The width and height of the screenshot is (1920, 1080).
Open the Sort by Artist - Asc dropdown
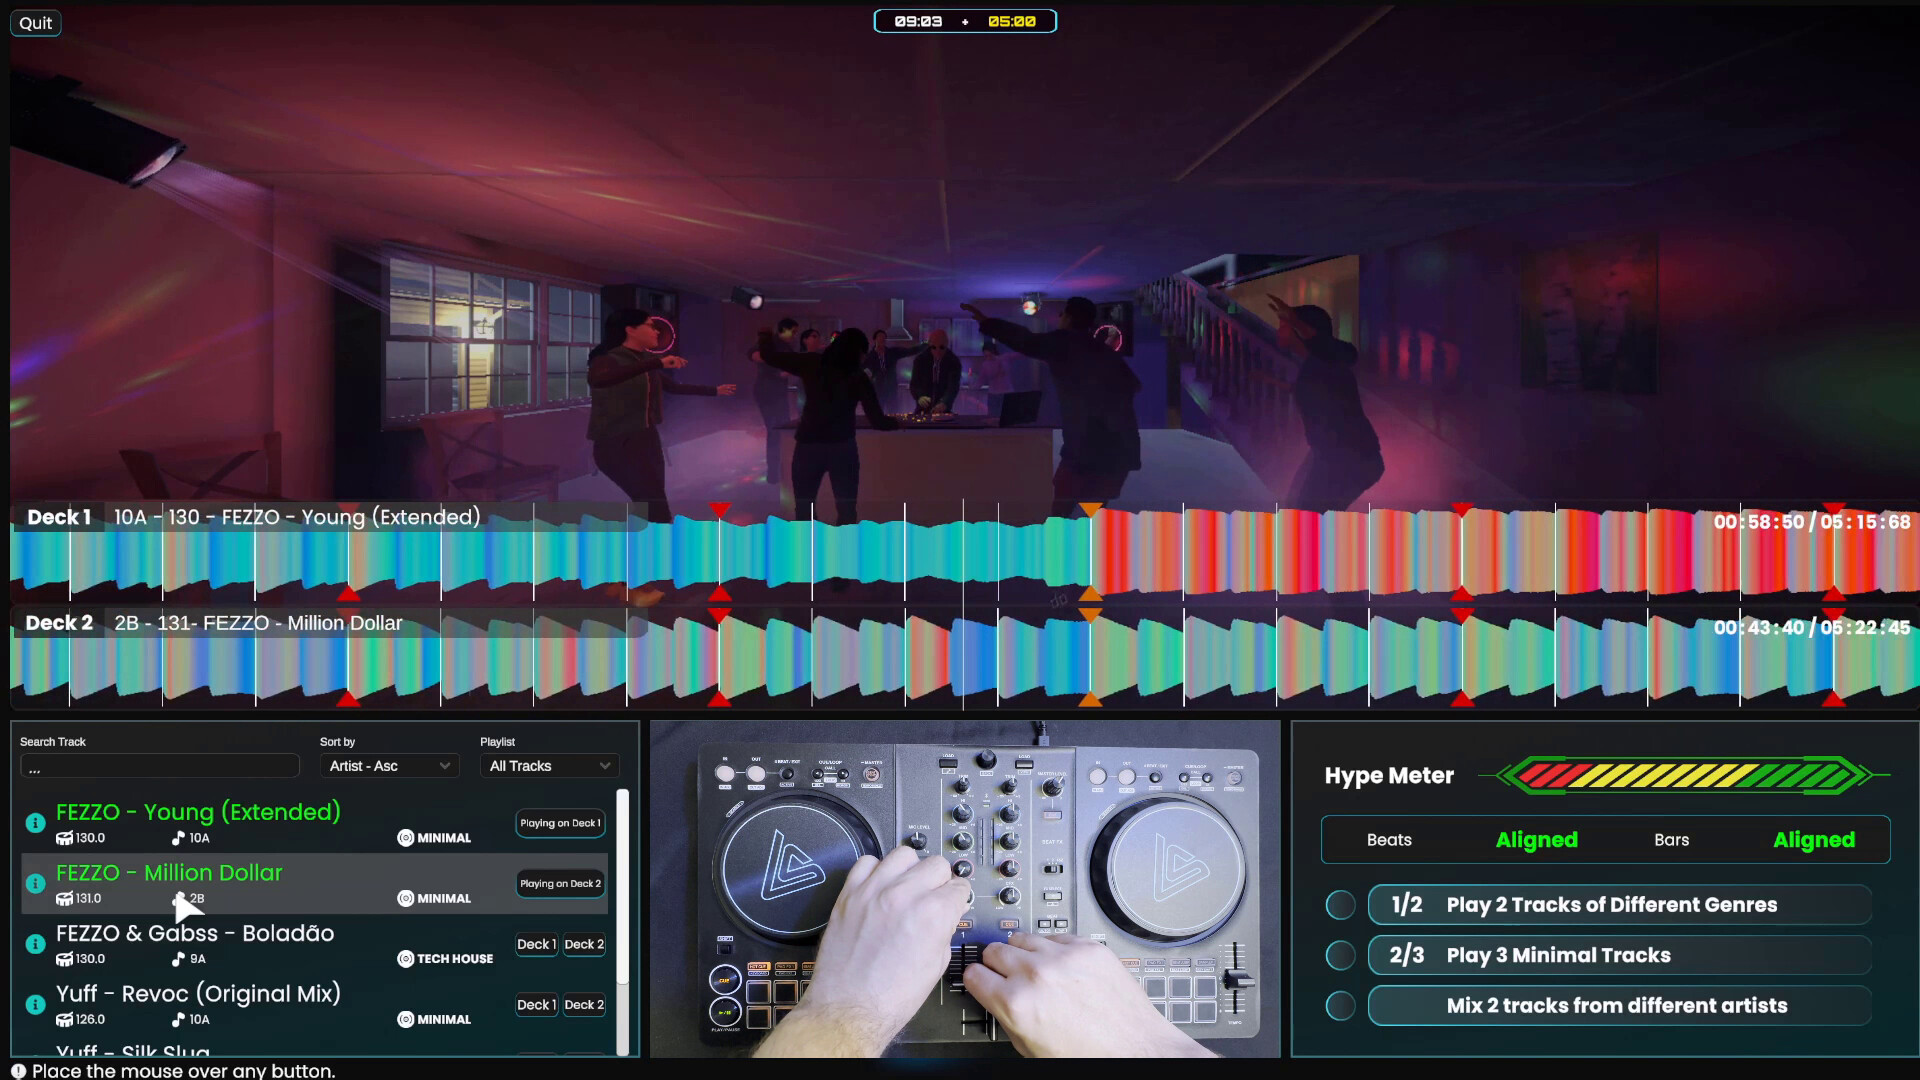click(x=388, y=765)
